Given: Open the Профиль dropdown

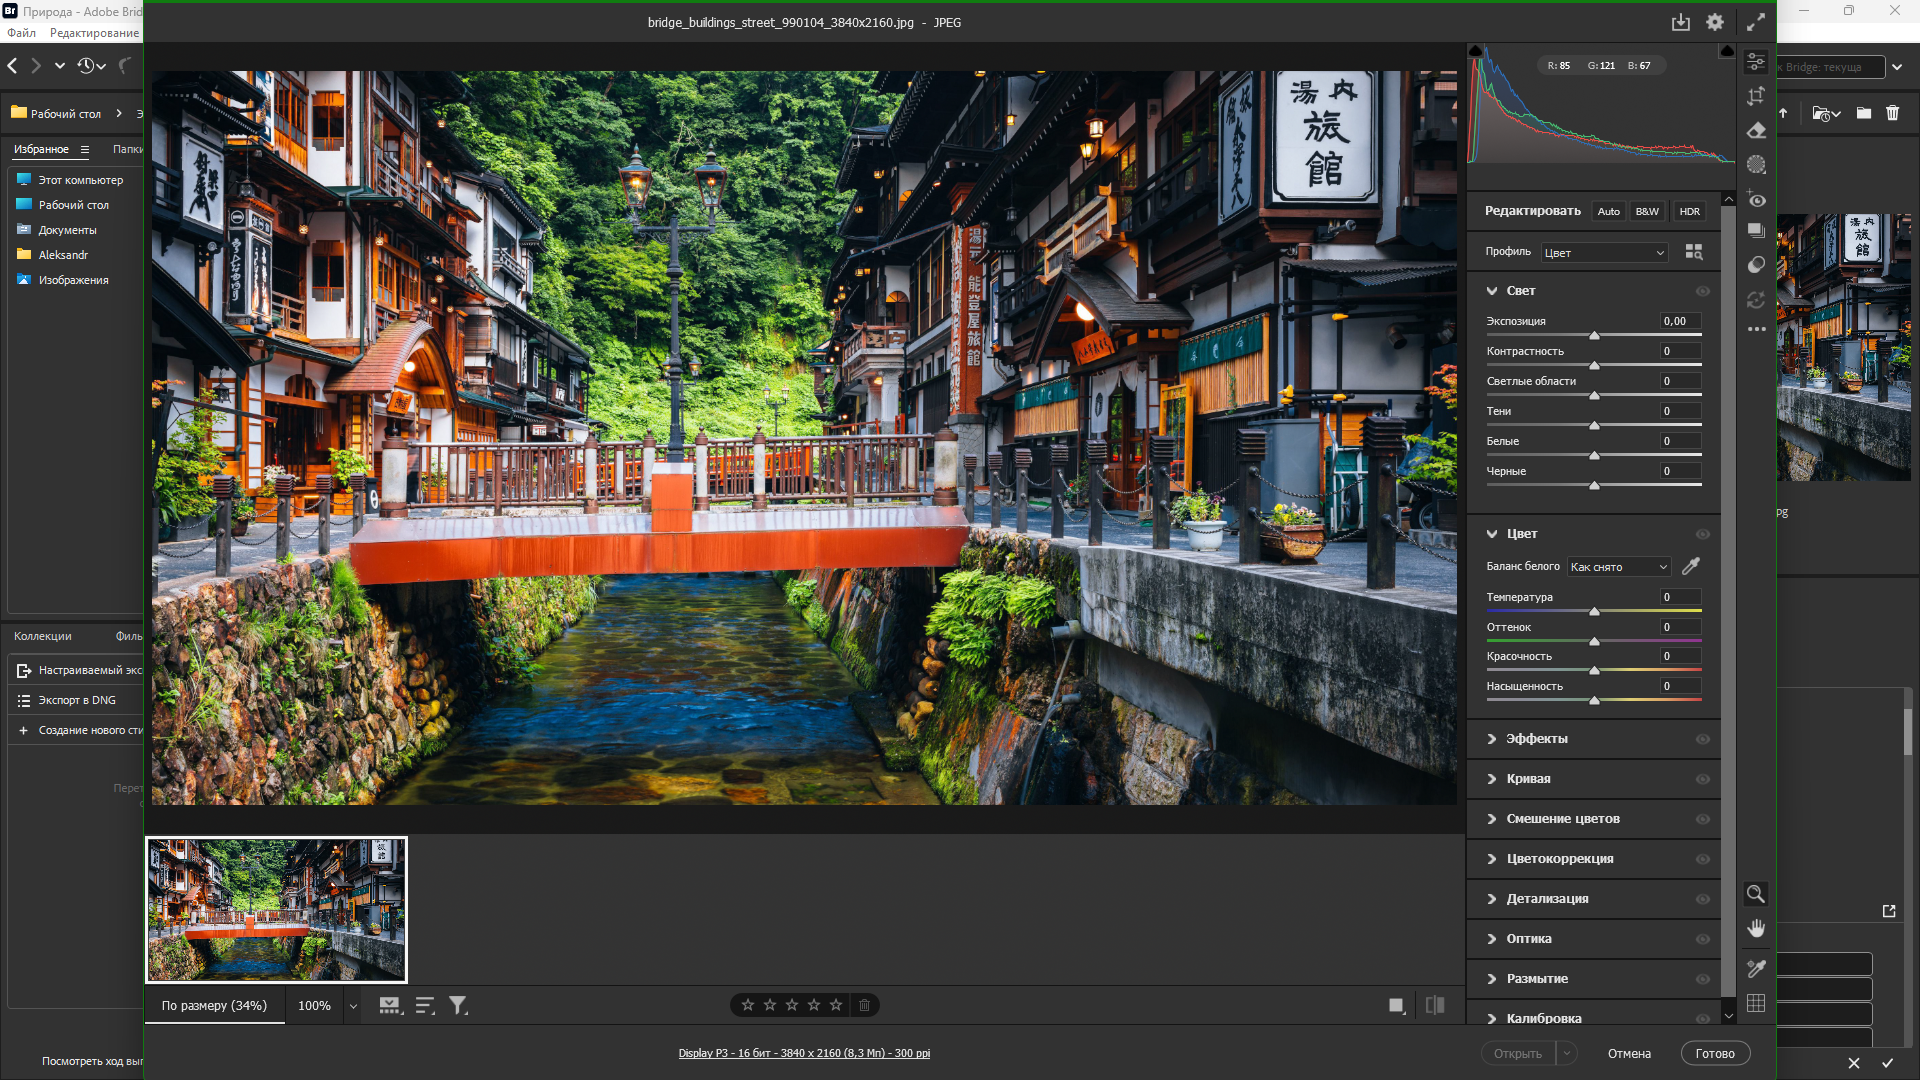Looking at the screenshot, I should point(1604,253).
